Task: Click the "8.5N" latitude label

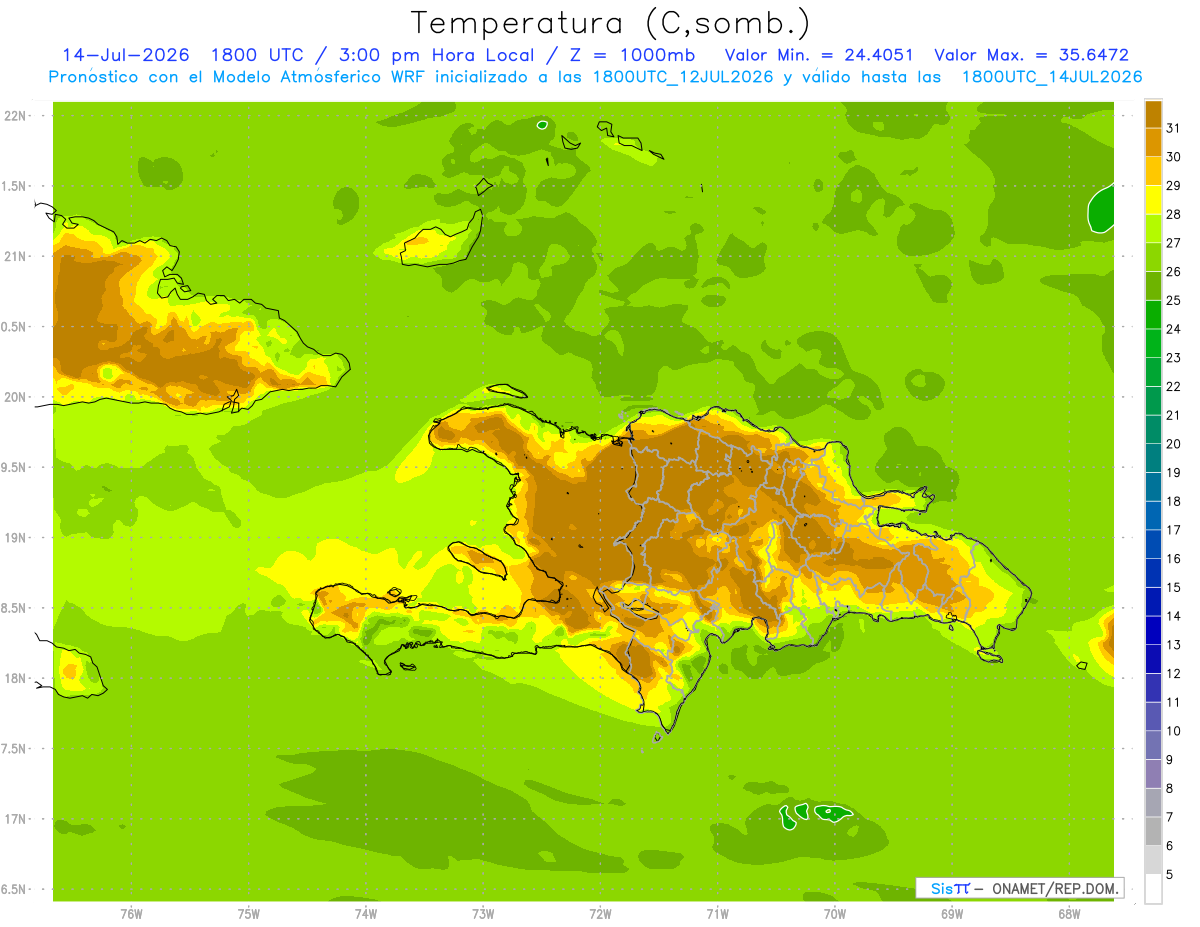Action: (x=14, y=608)
